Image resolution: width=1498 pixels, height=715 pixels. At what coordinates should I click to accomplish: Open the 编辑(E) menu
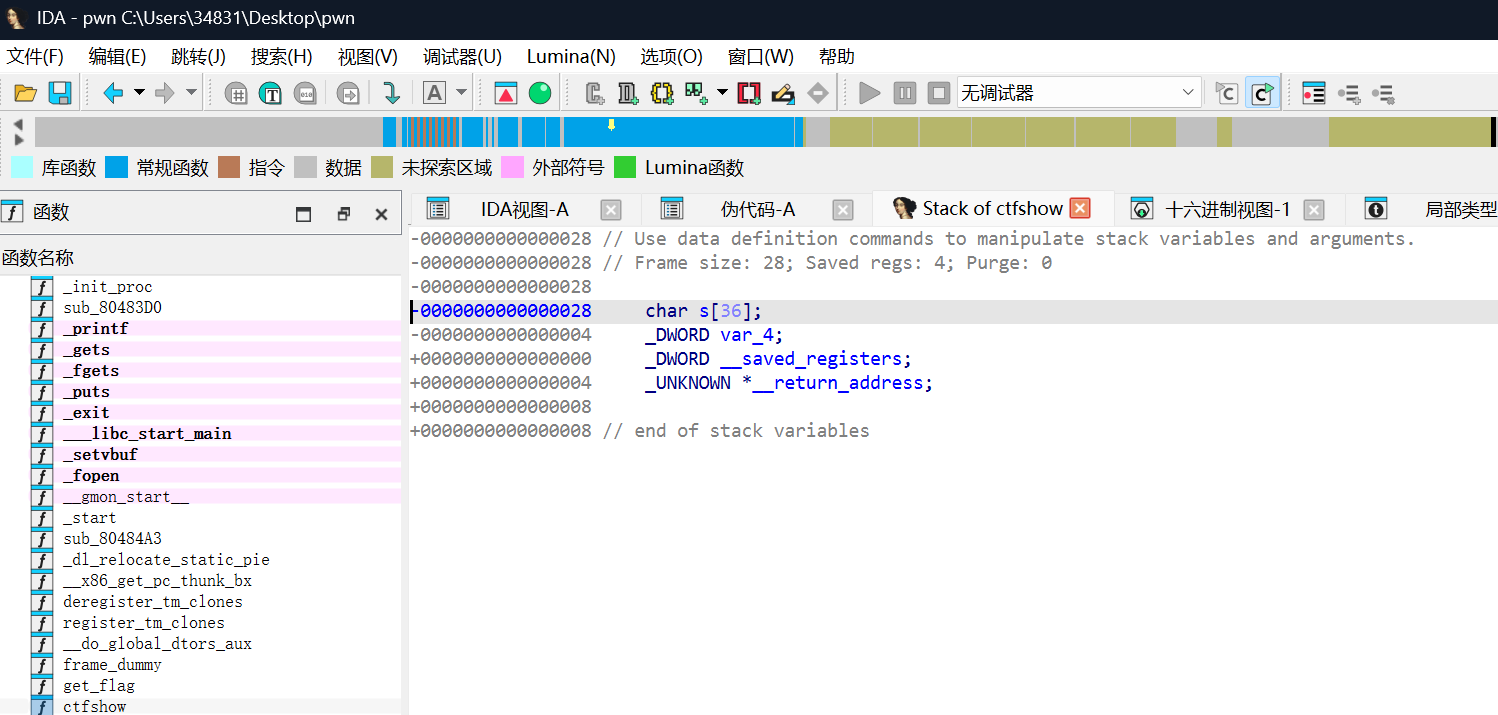[117, 57]
